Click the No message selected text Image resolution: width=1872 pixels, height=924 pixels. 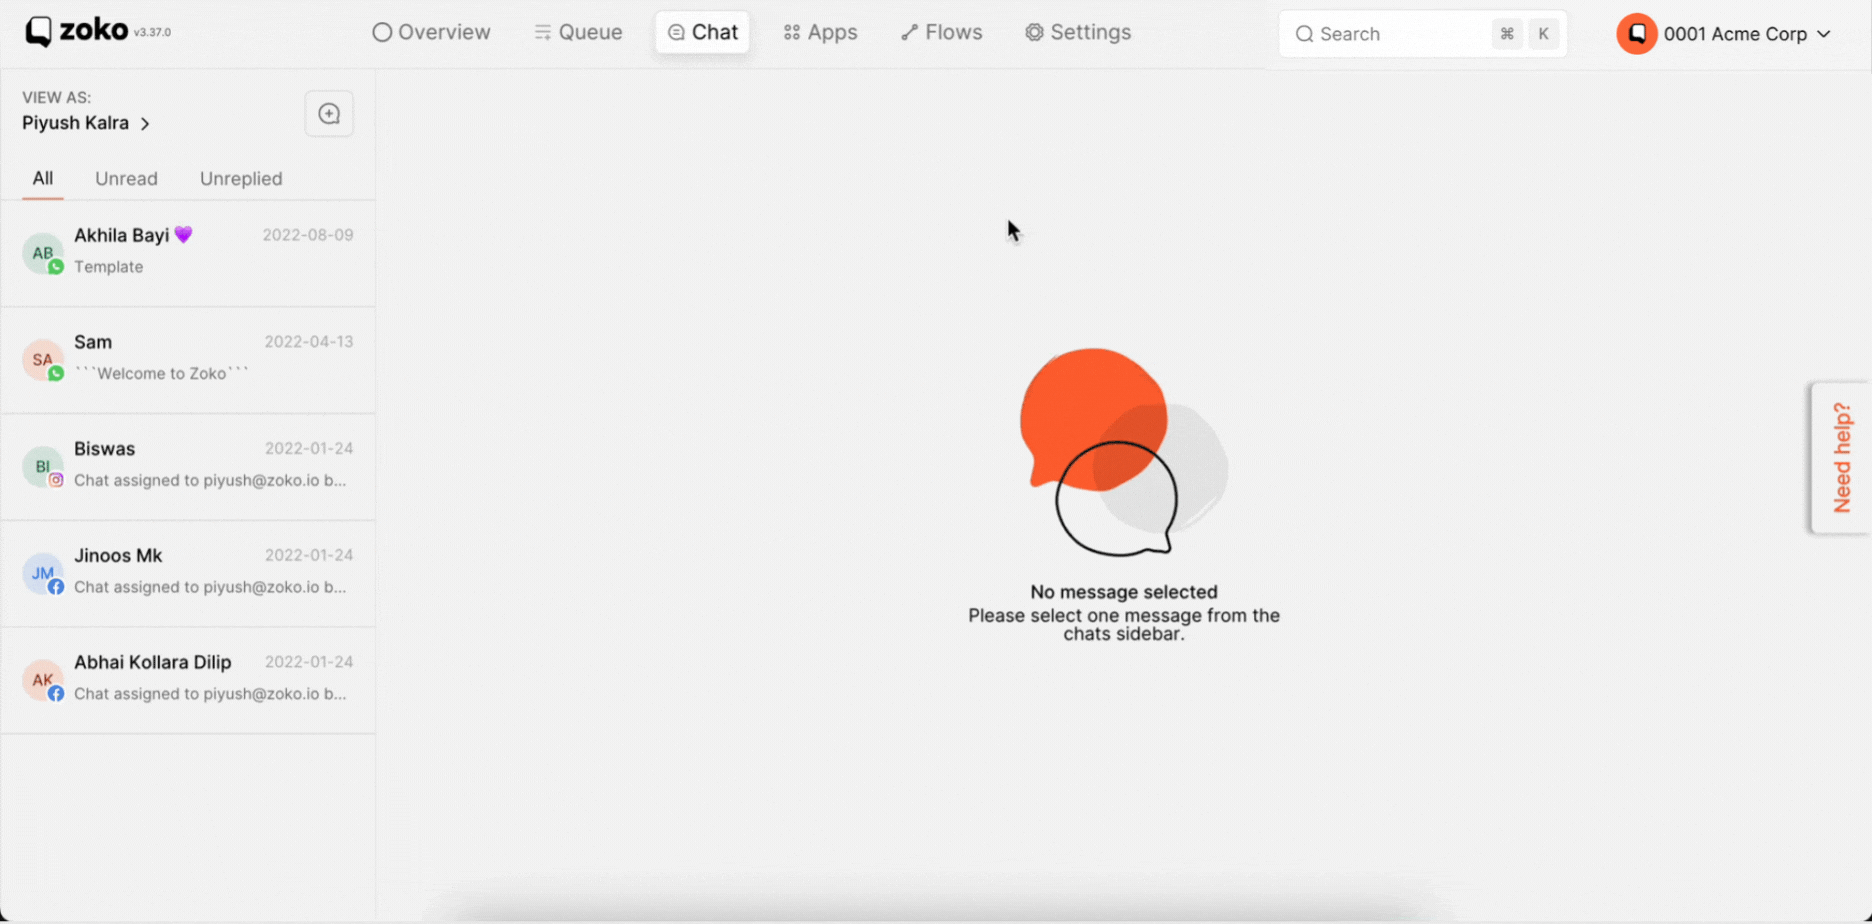coord(1124,592)
